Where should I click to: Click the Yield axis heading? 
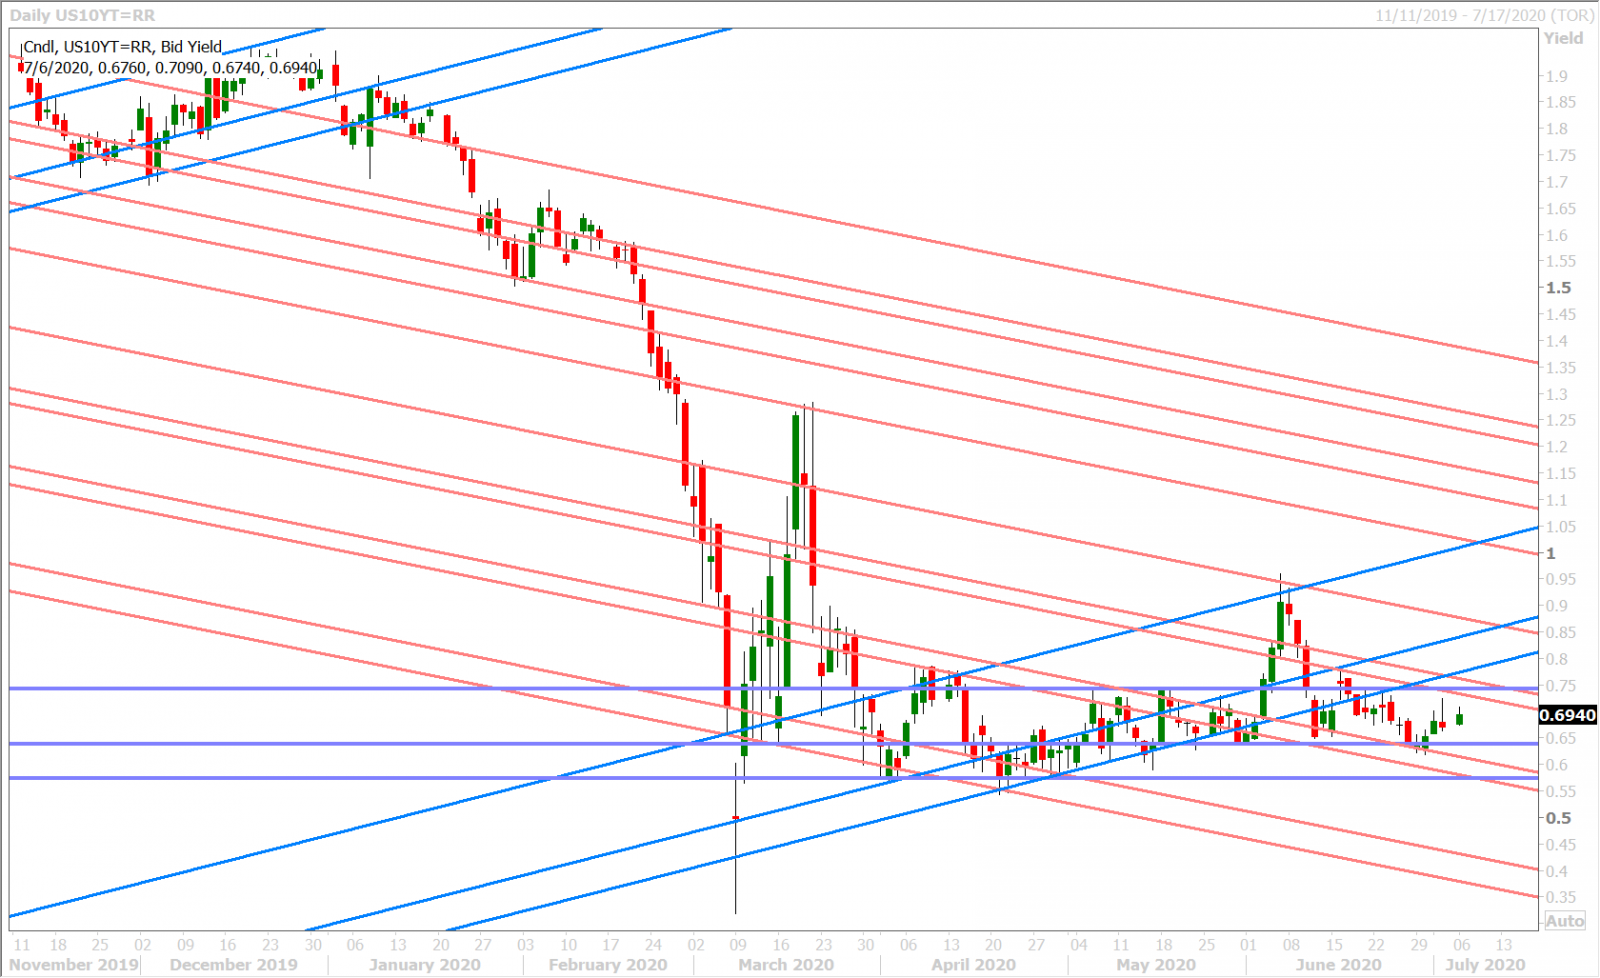coord(1564,38)
